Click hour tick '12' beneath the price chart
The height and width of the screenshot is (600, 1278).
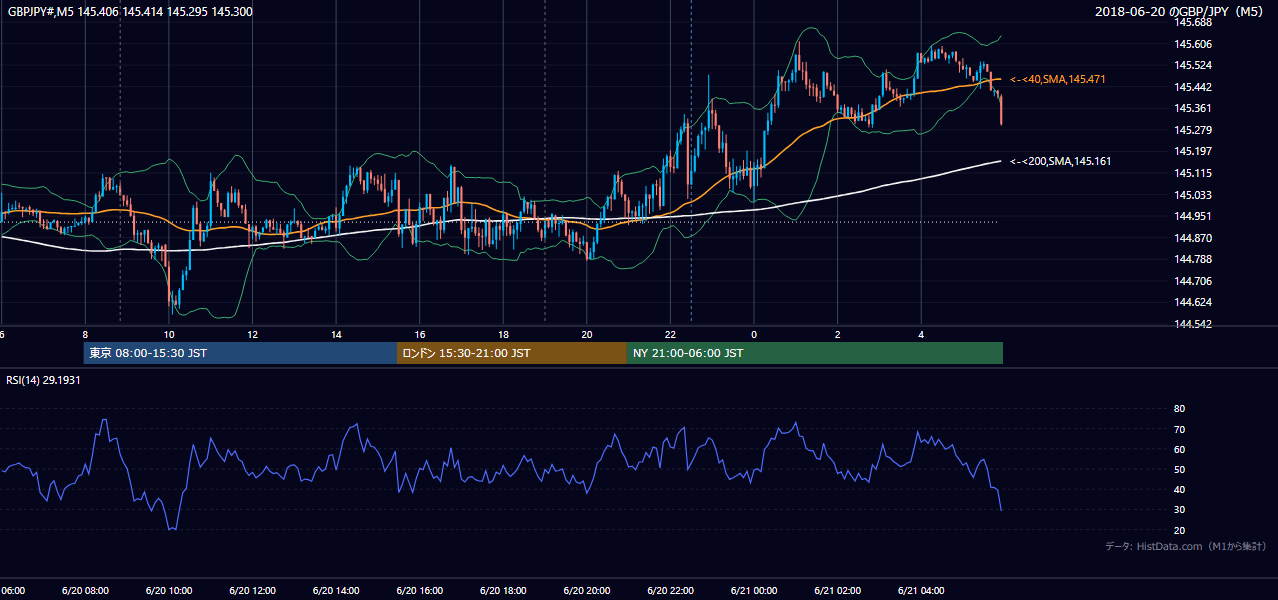coord(253,335)
